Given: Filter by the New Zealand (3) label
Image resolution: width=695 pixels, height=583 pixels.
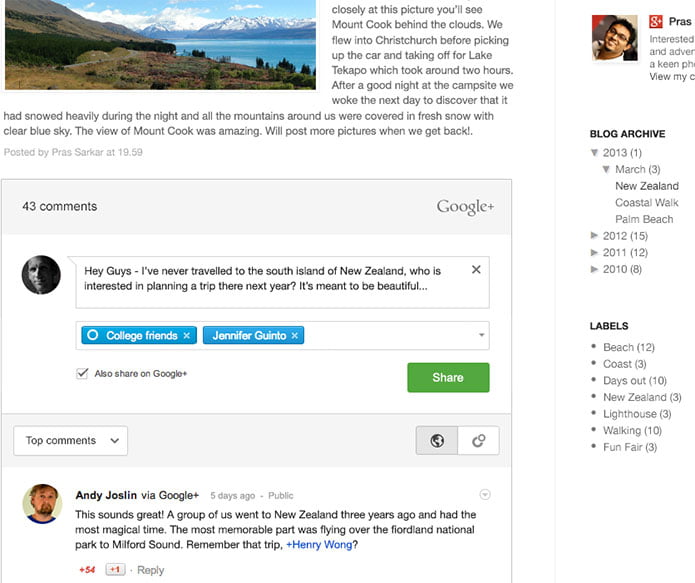Looking at the screenshot, I should tap(642, 397).
